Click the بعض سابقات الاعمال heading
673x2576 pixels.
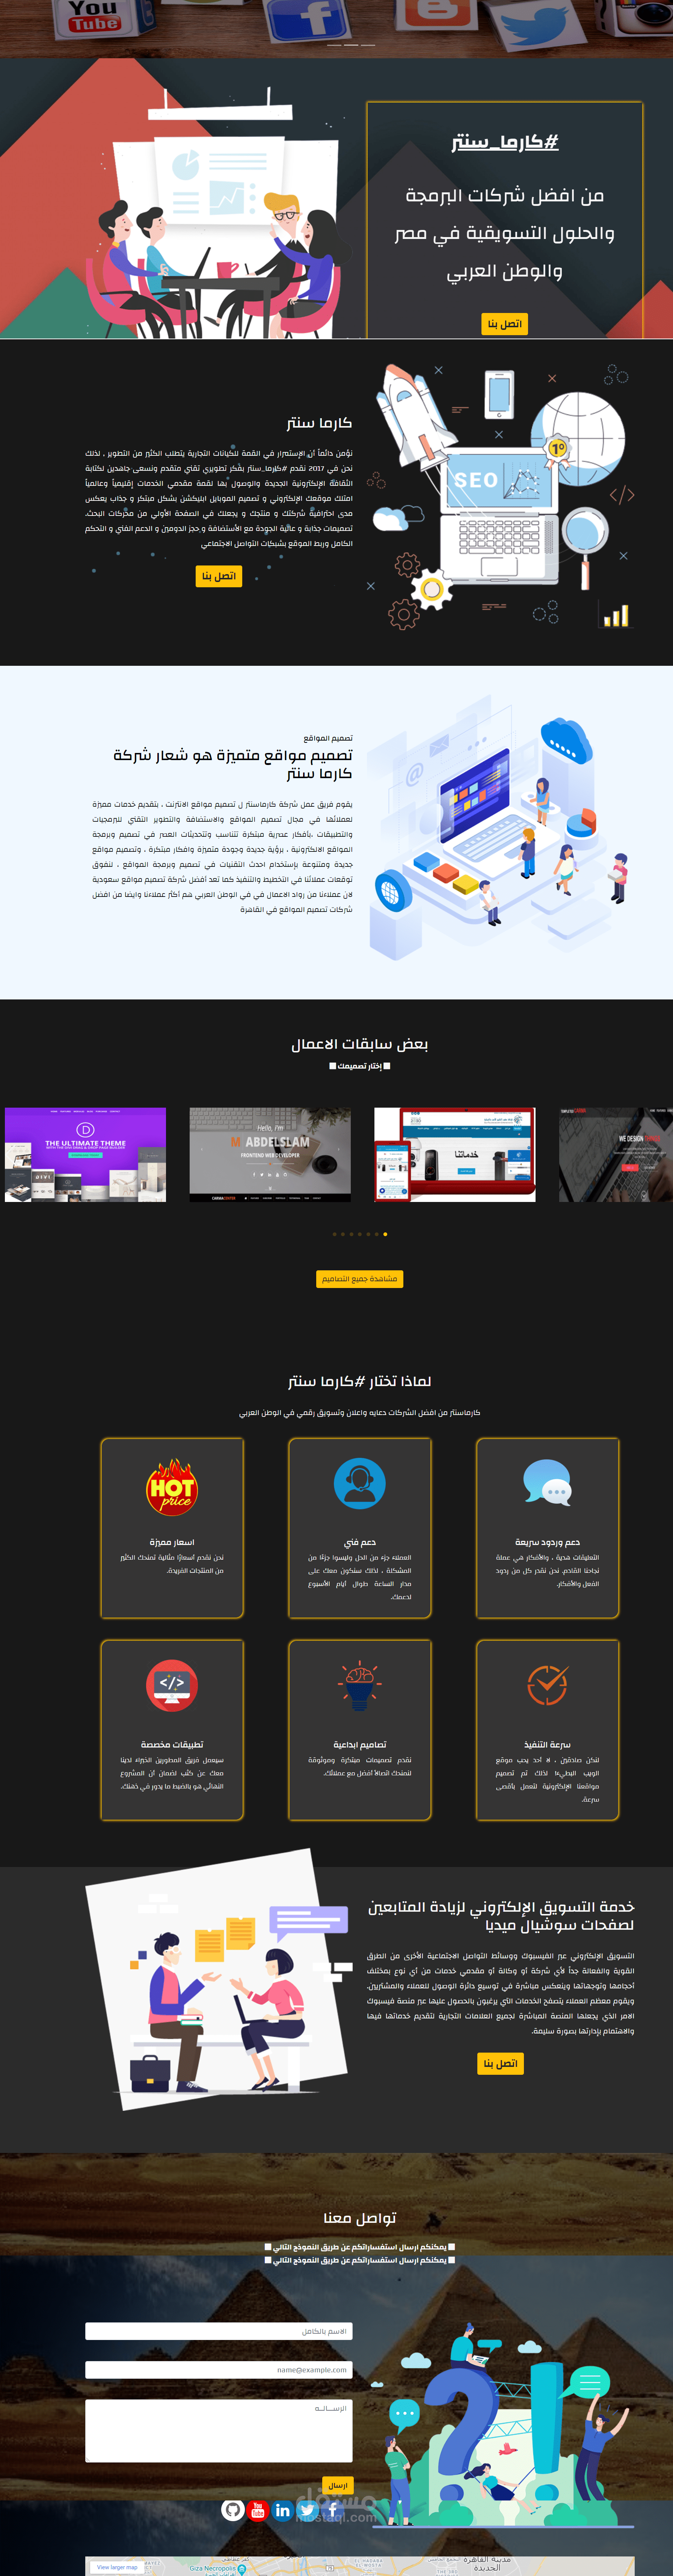click(x=360, y=1044)
